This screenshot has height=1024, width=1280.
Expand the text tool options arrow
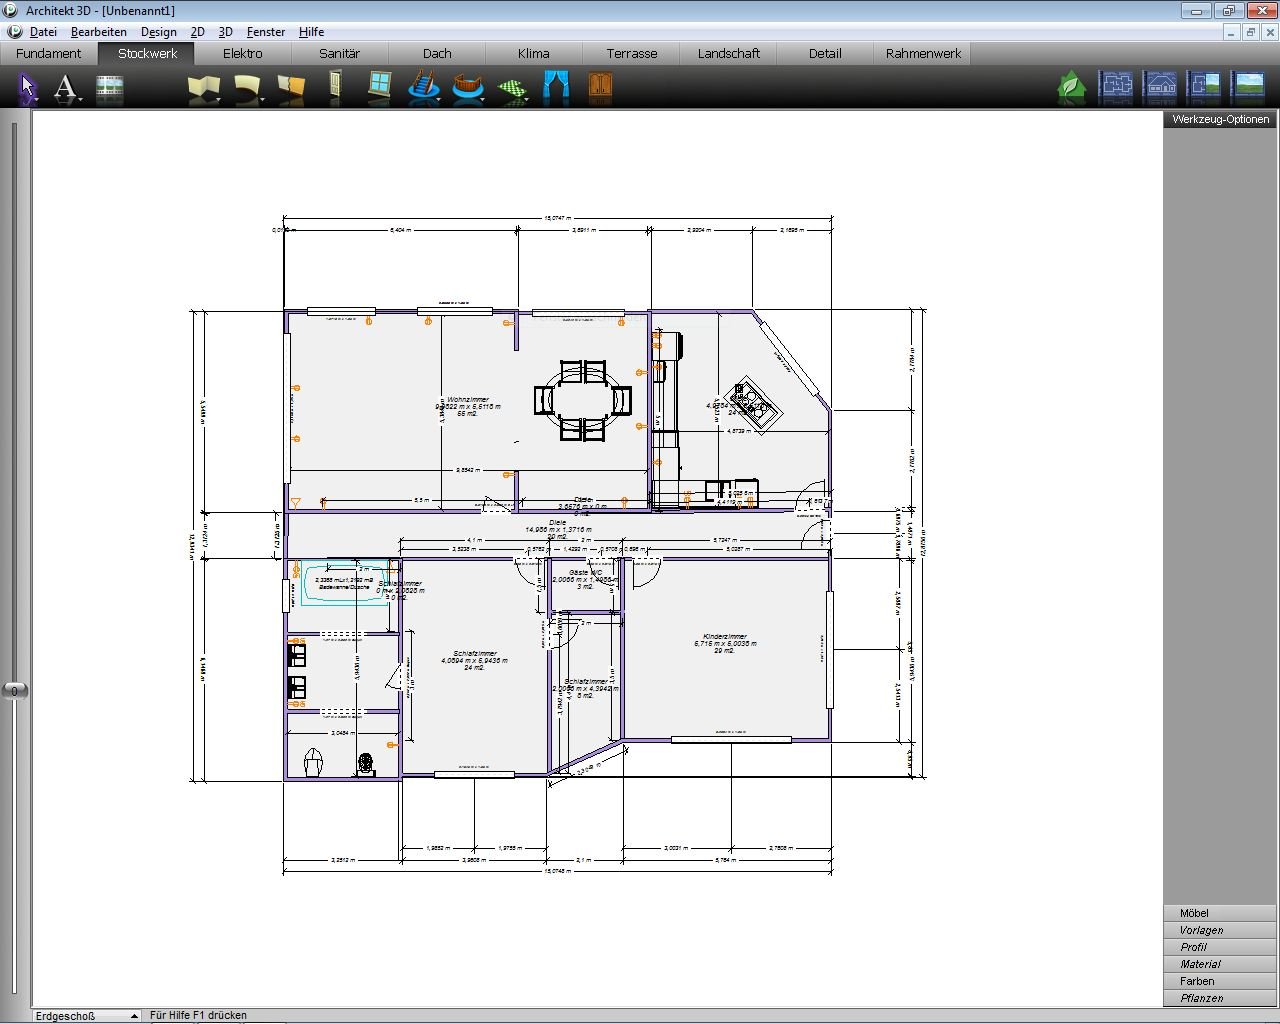point(81,100)
